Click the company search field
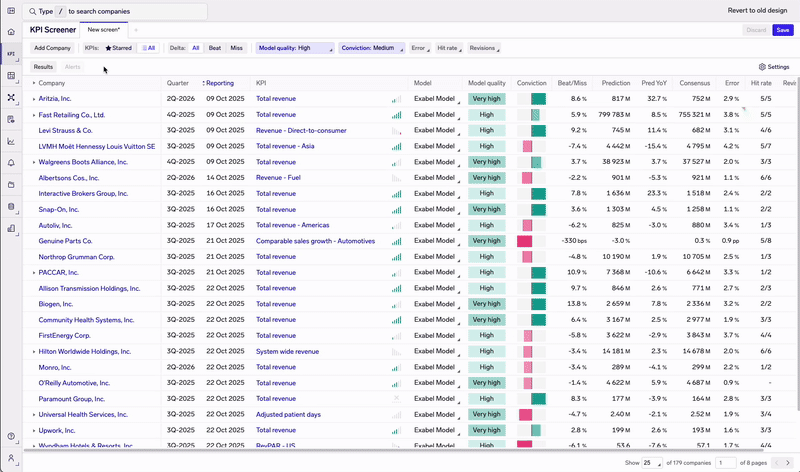Screen dimensions: 800x472 115,11
